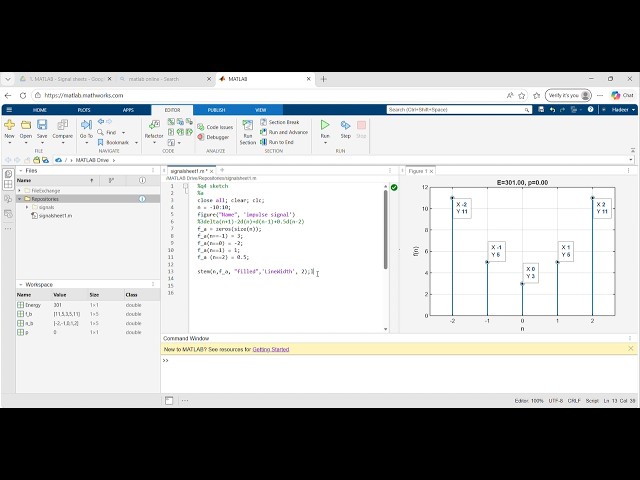Screen dimensions: 640x480
Task: Click the Go To icon
Action: tap(86, 125)
